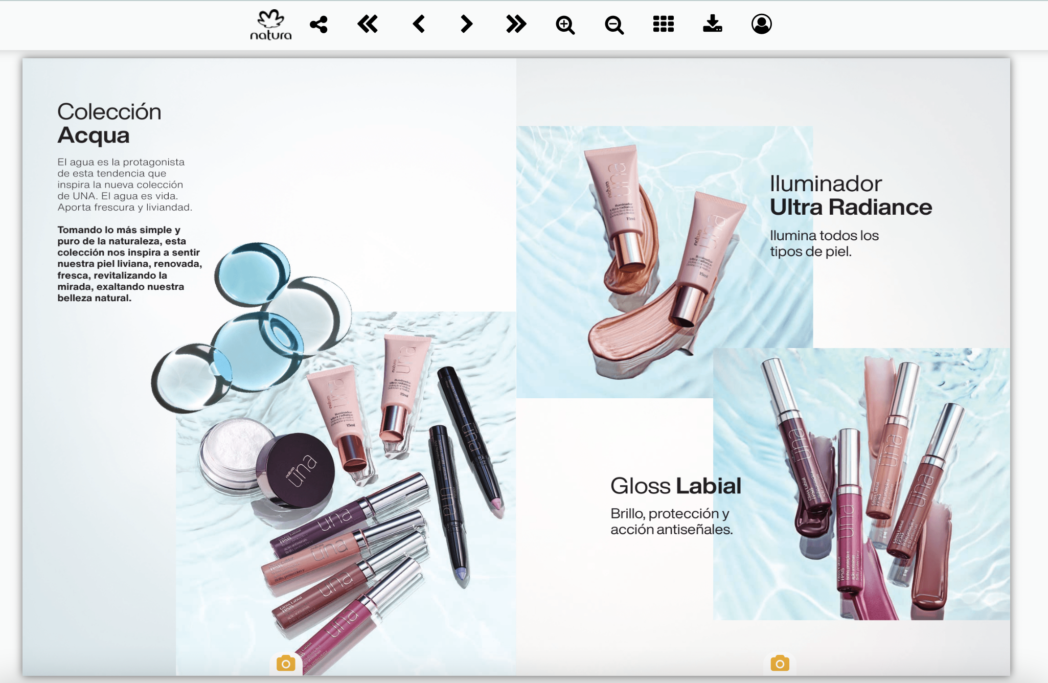Click the camera icon on left page

[x=286, y=663]
